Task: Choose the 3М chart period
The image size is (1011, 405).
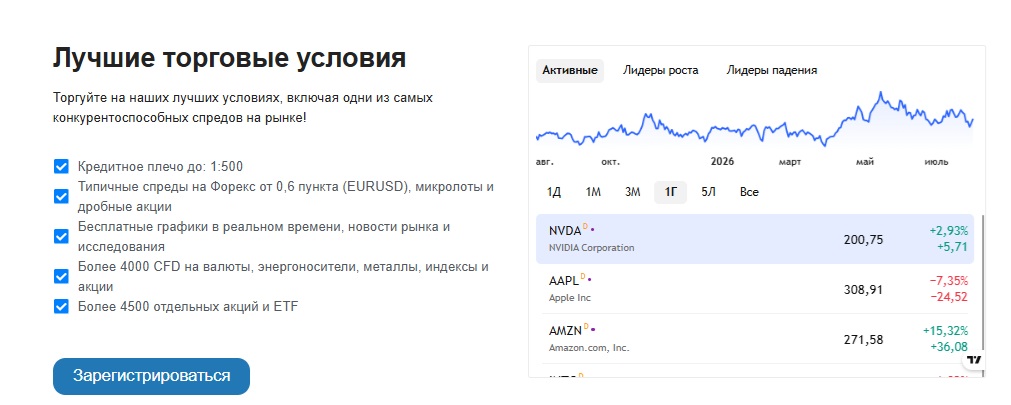Action: pos(633,192)
